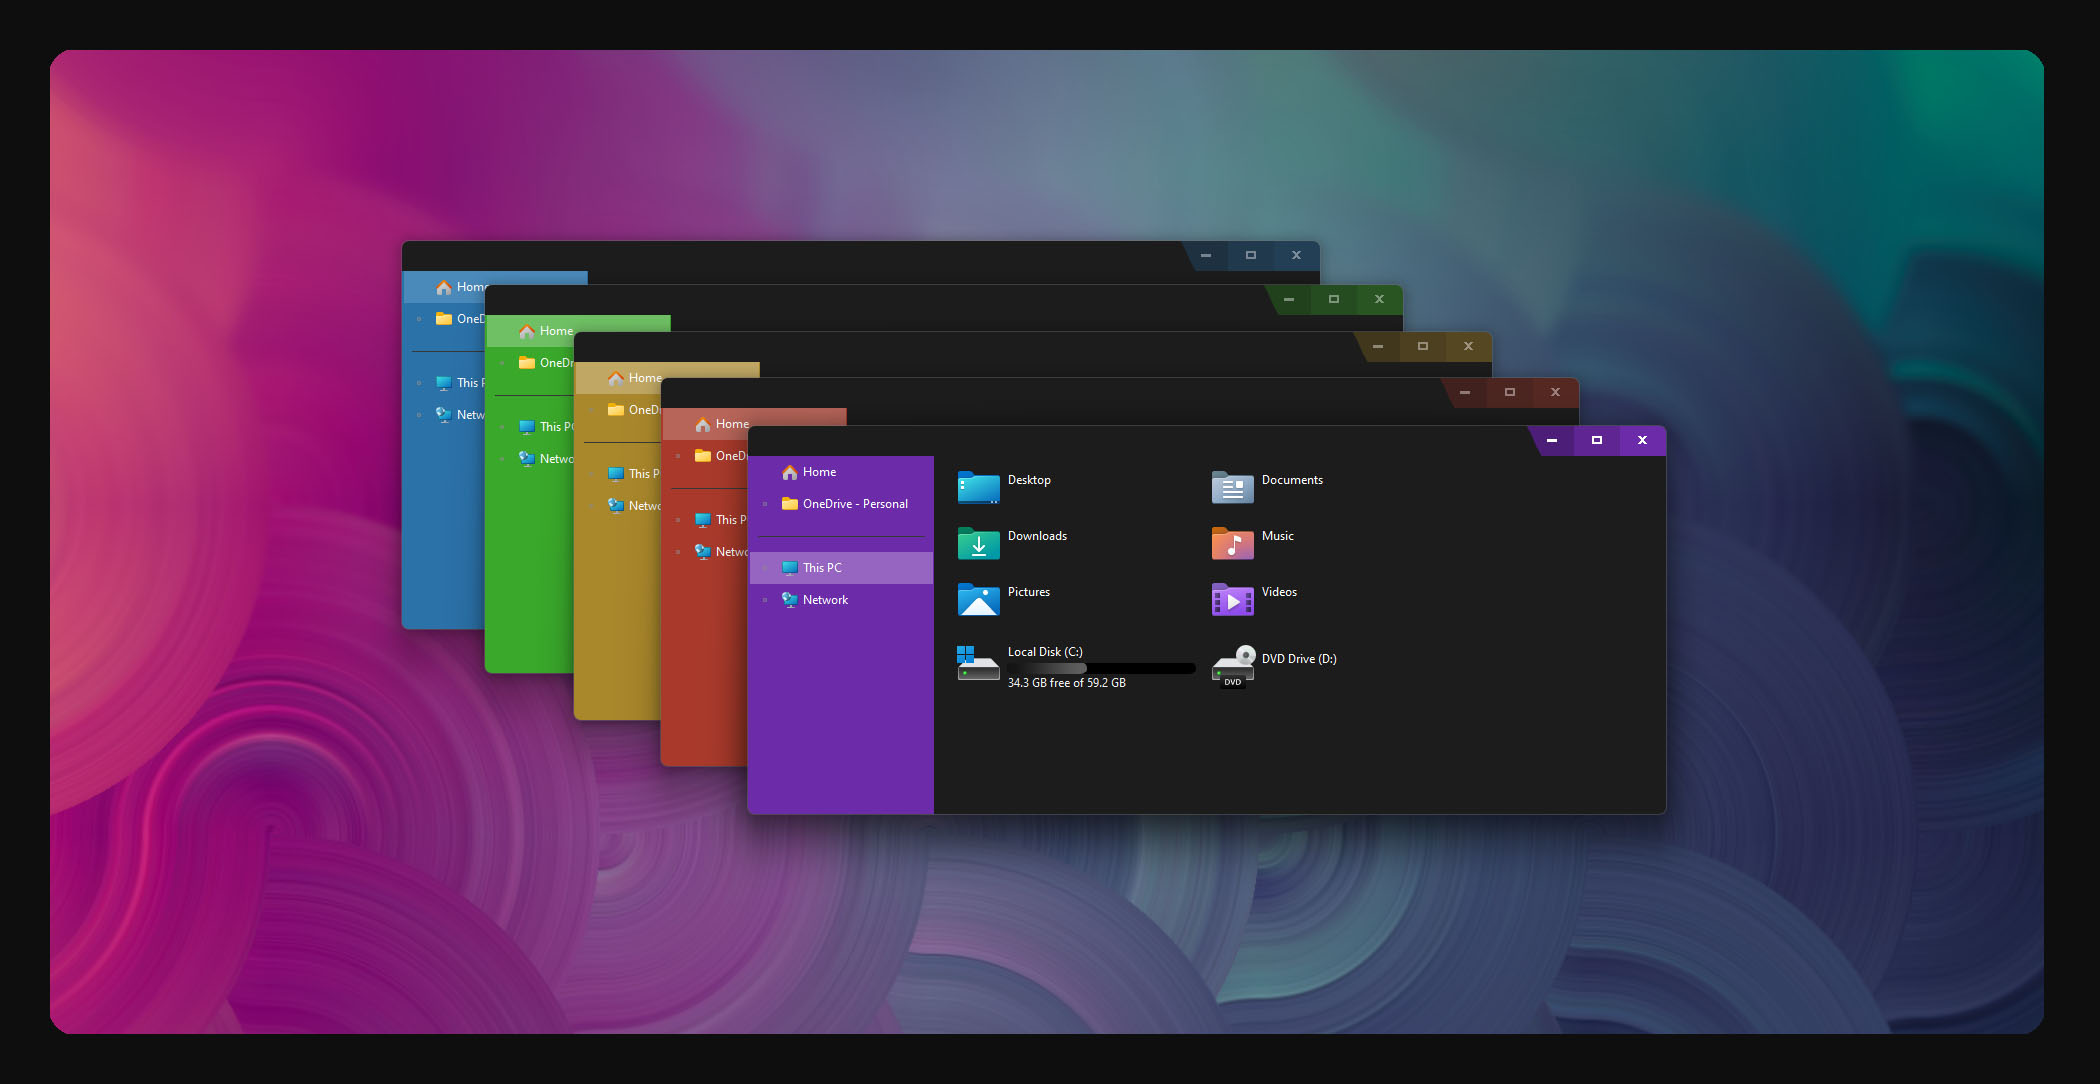Open the Pictures folder icon
2100x1084 pixels.
point(978,599)
